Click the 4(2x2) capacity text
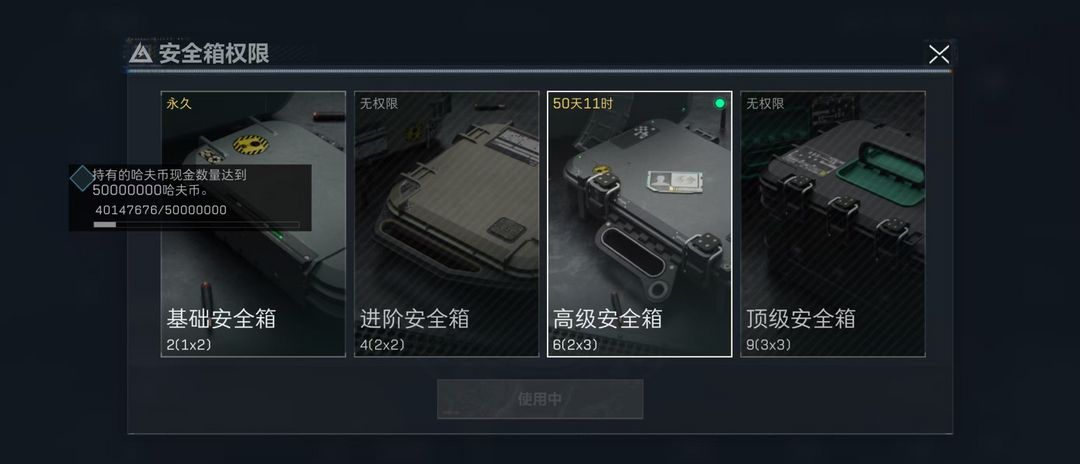The width and height of the screenshot is (1080, 464). coord(382,345)
